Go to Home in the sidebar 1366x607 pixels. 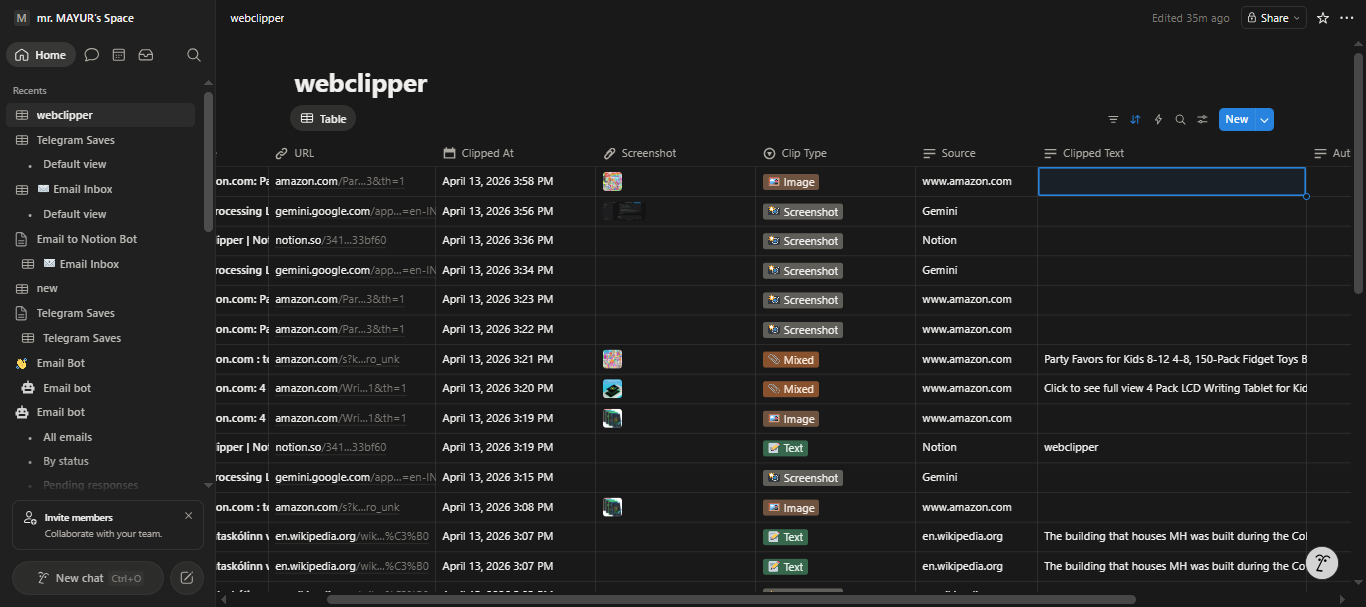click(x=41, y=55)
